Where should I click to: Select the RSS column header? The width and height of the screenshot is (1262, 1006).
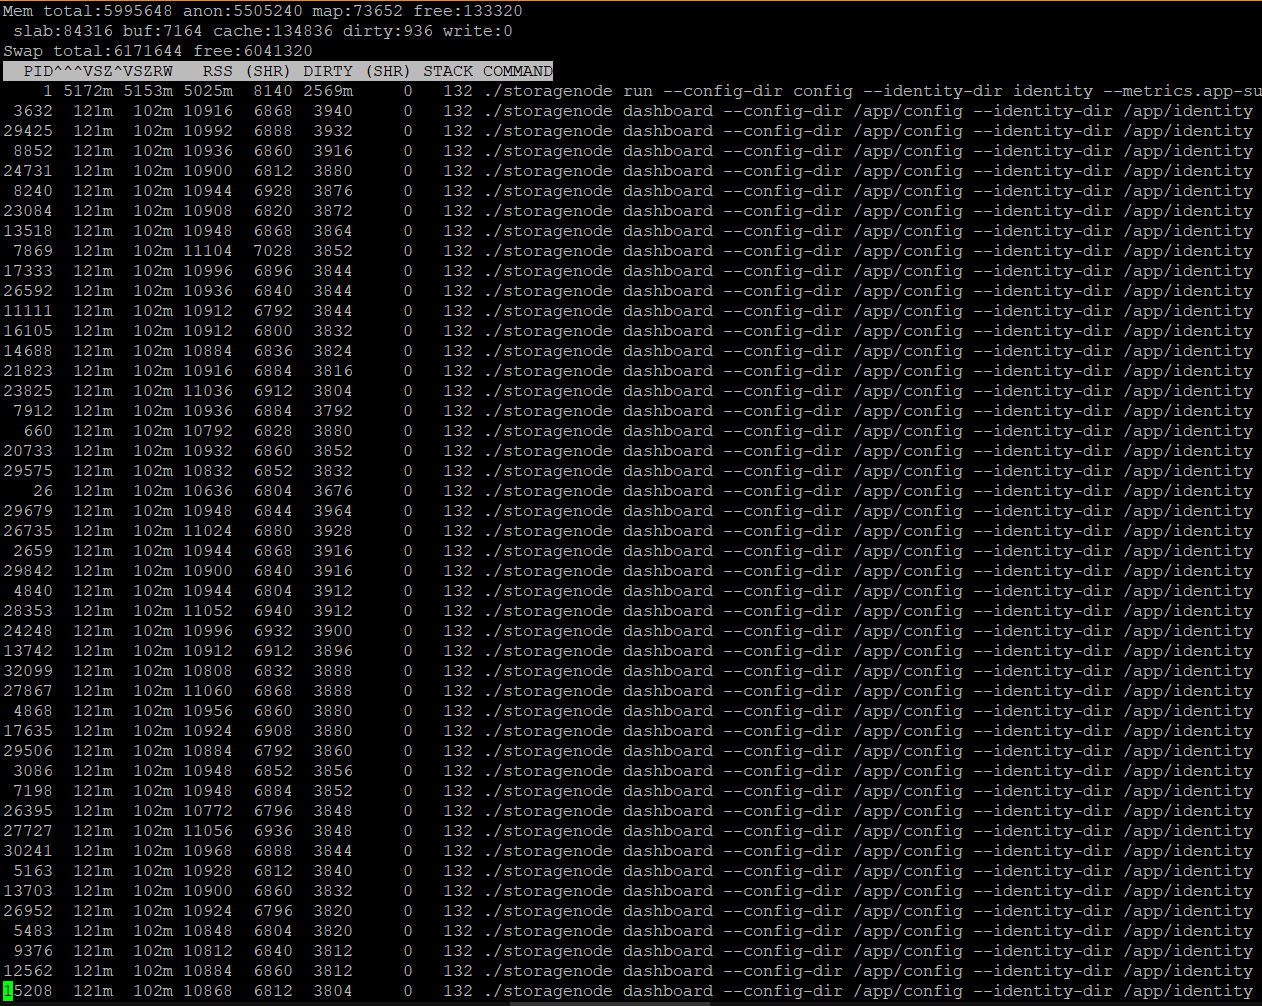(217, 71)
